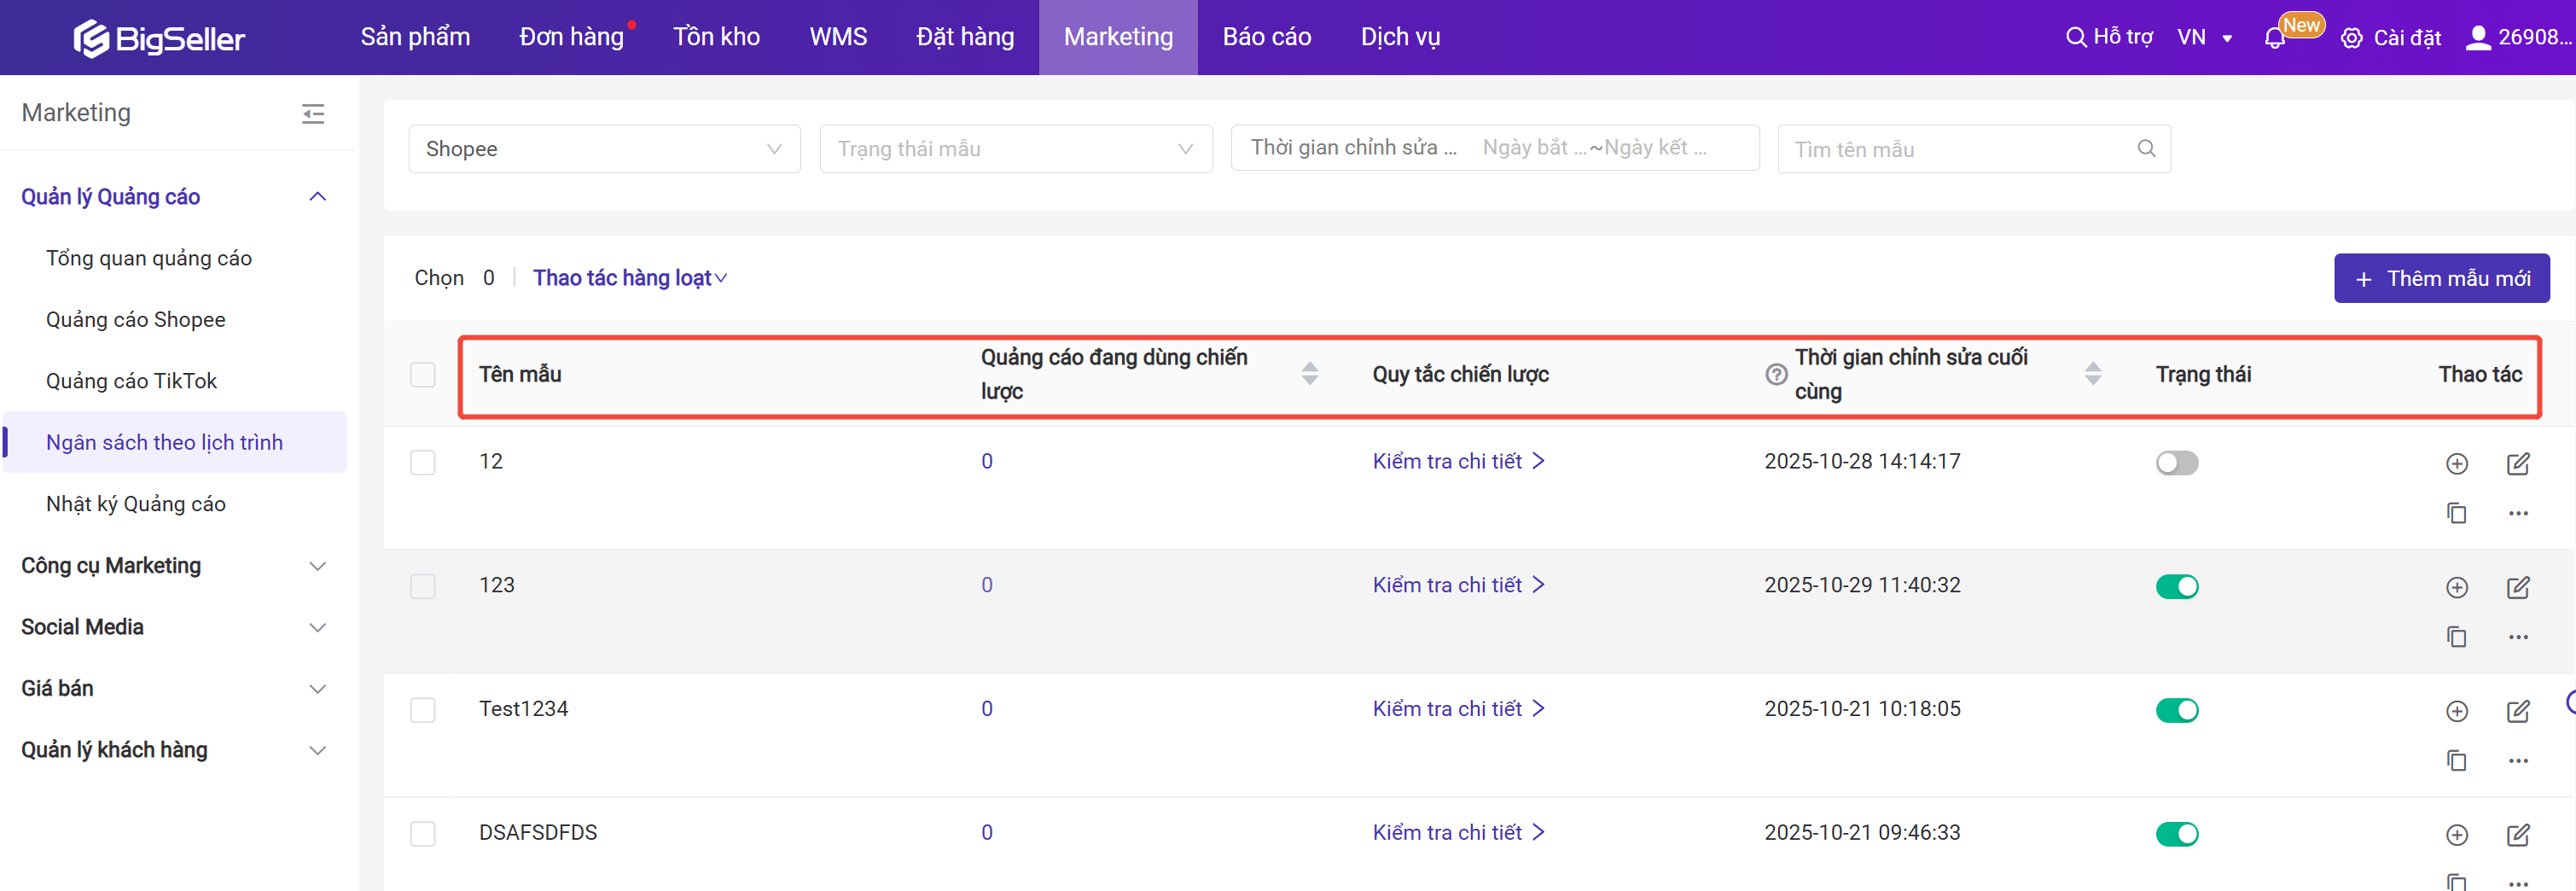The width and height of the screenshot is (2576, 891).
Task: Click the help icon beside Quy tắc chiến lược
Action: pyautogui.click(x=1776, y=374)
